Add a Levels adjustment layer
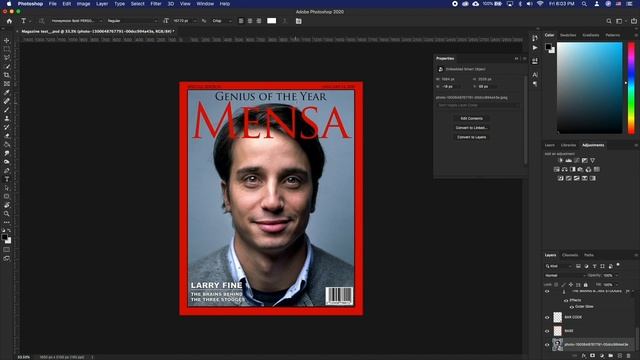 (569, 160)
